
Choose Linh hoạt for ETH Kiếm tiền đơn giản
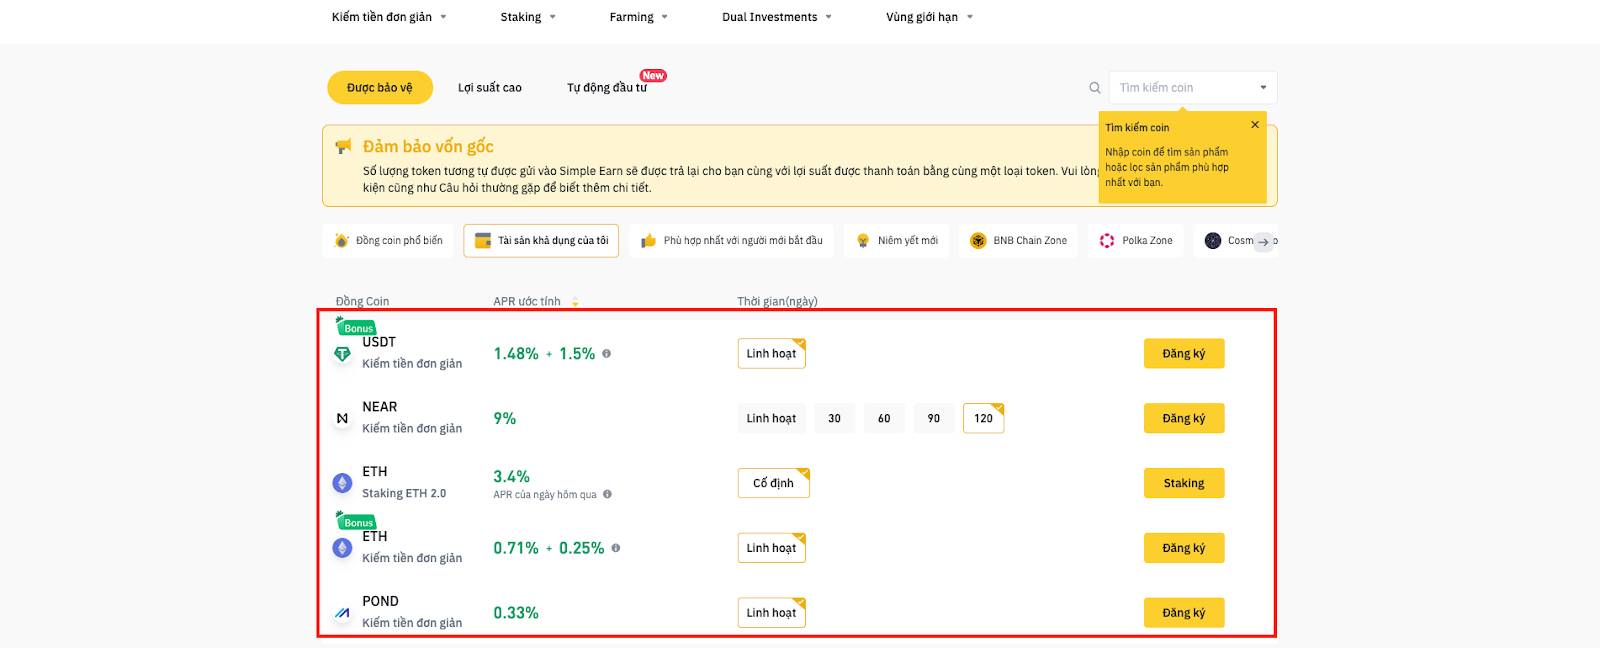(772, 548)
